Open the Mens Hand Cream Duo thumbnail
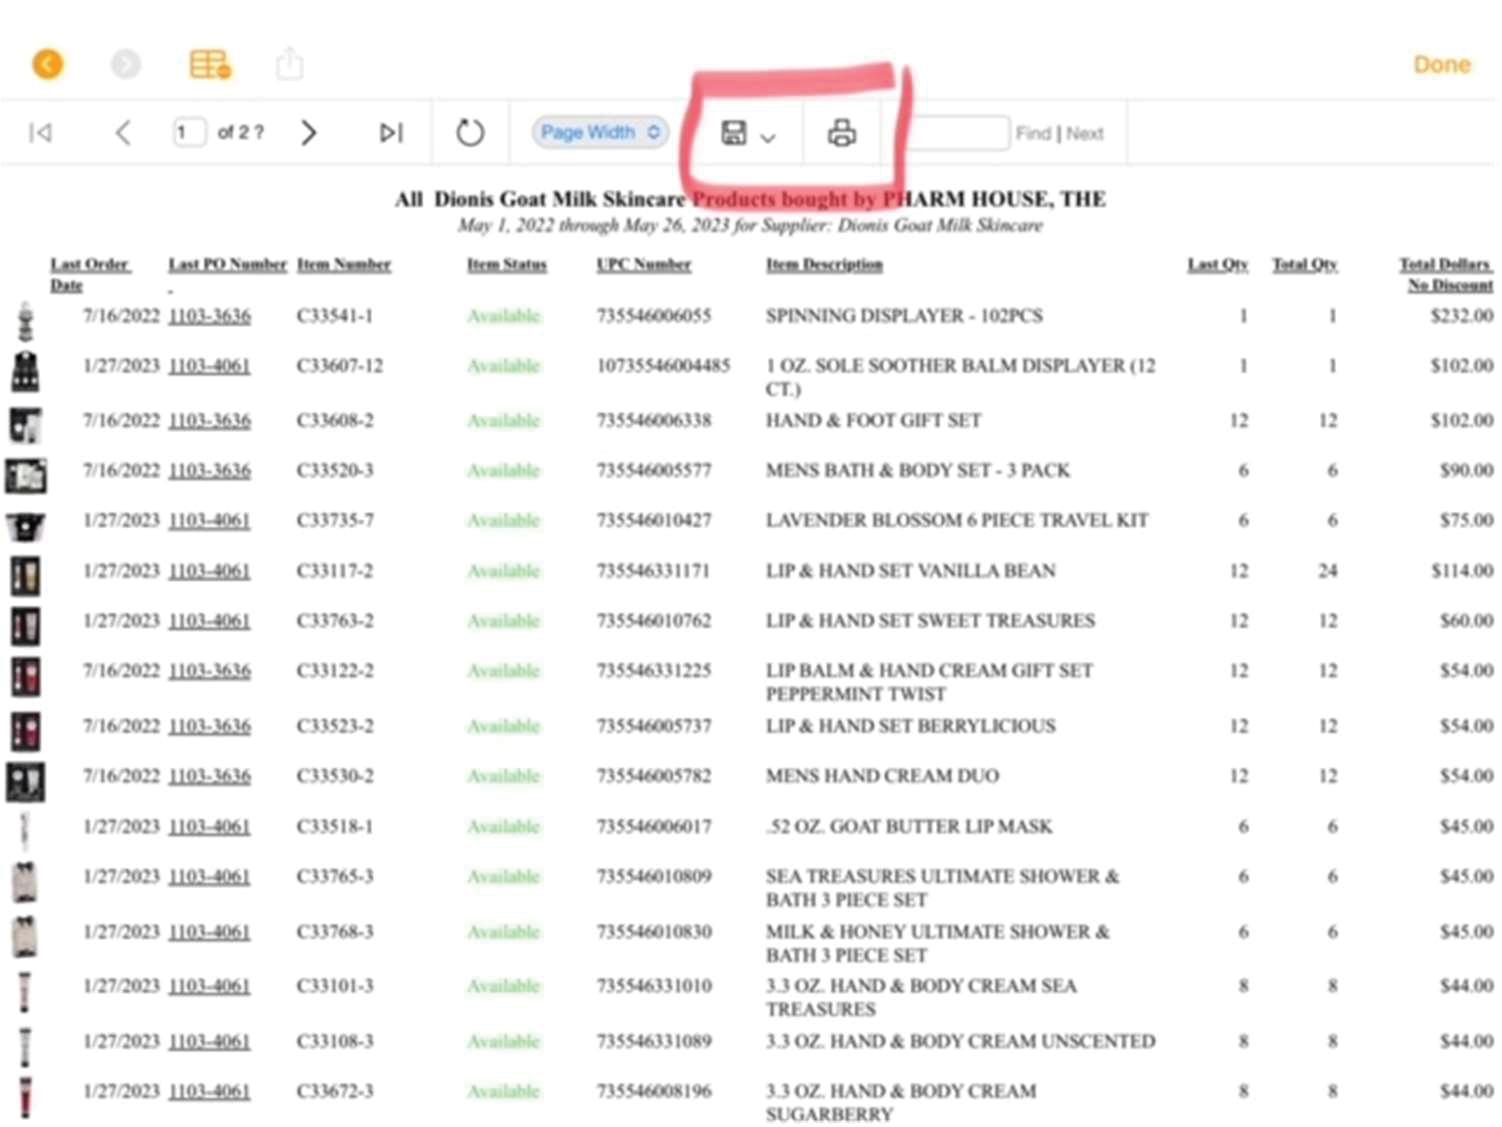Screen dimensions: 1502x1127 coord(25,781)
